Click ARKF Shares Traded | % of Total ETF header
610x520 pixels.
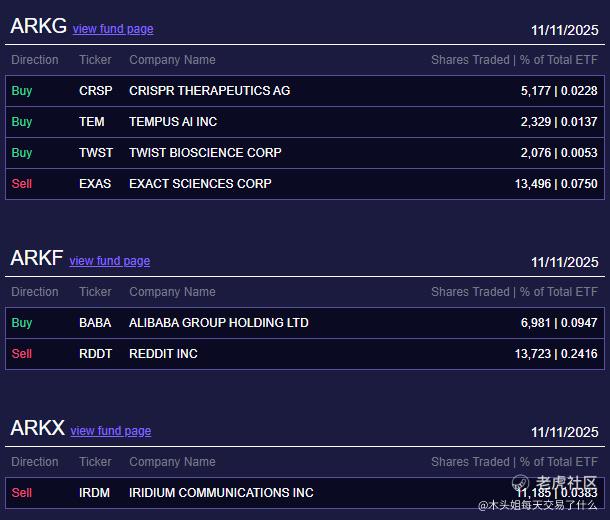[514, 292]
